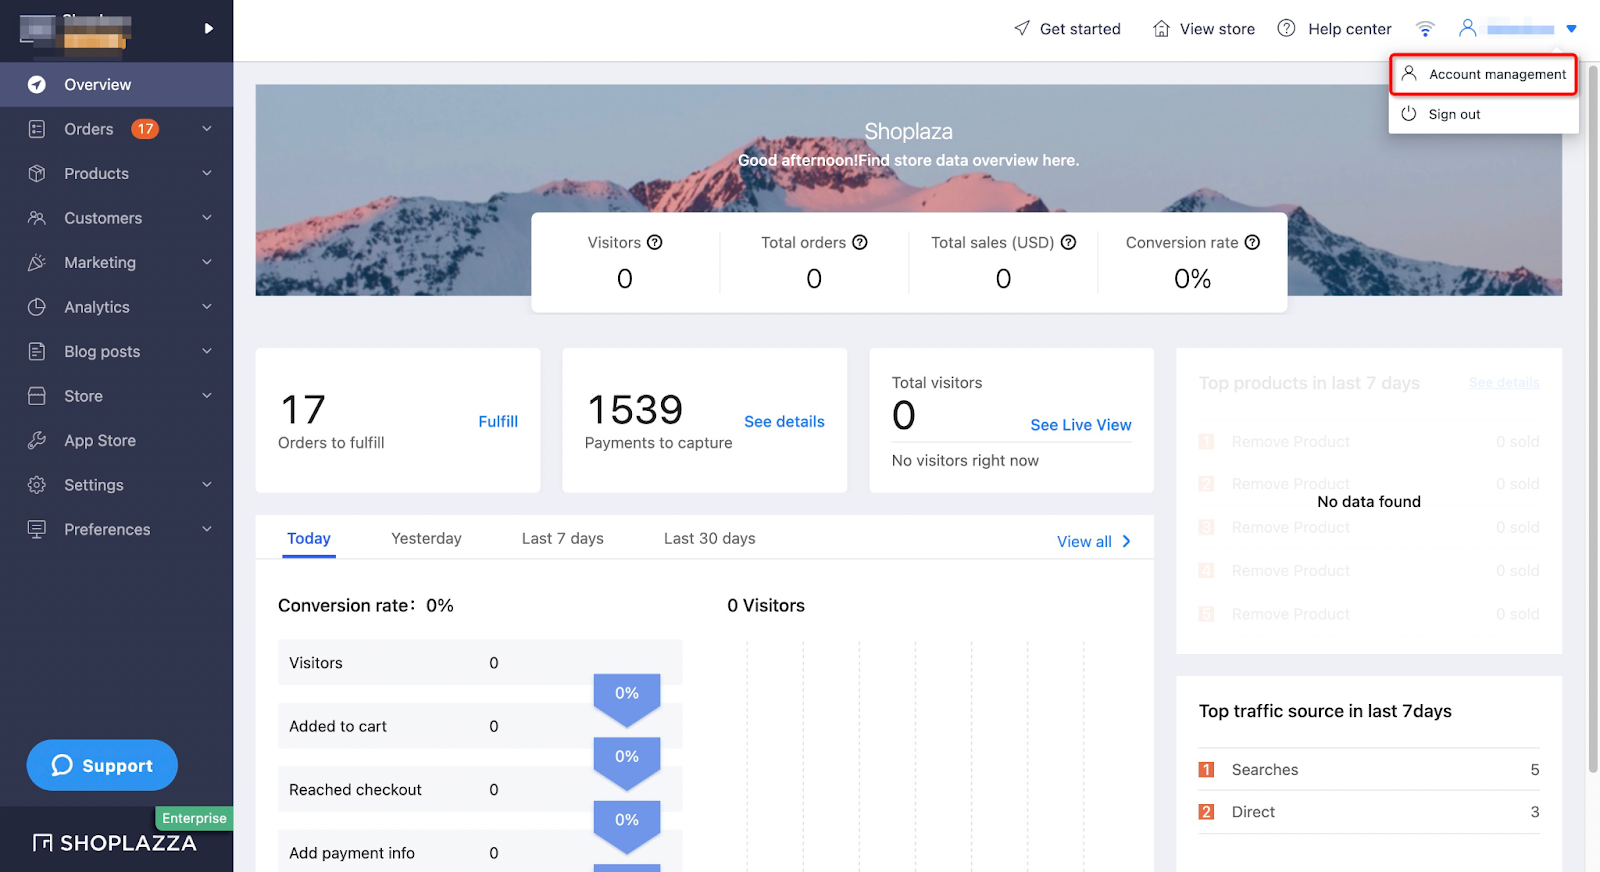Click the page vertical scrollbar
The image size is (1600, 872).
point(1593,420)
